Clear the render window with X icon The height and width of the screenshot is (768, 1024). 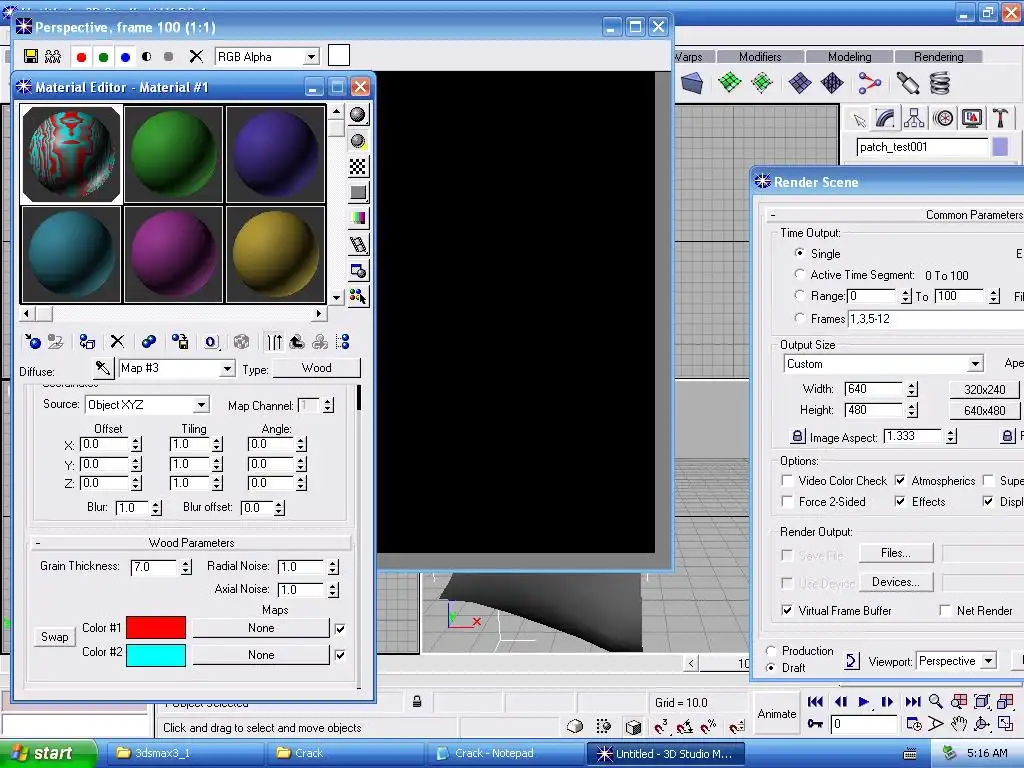point(196,57)
